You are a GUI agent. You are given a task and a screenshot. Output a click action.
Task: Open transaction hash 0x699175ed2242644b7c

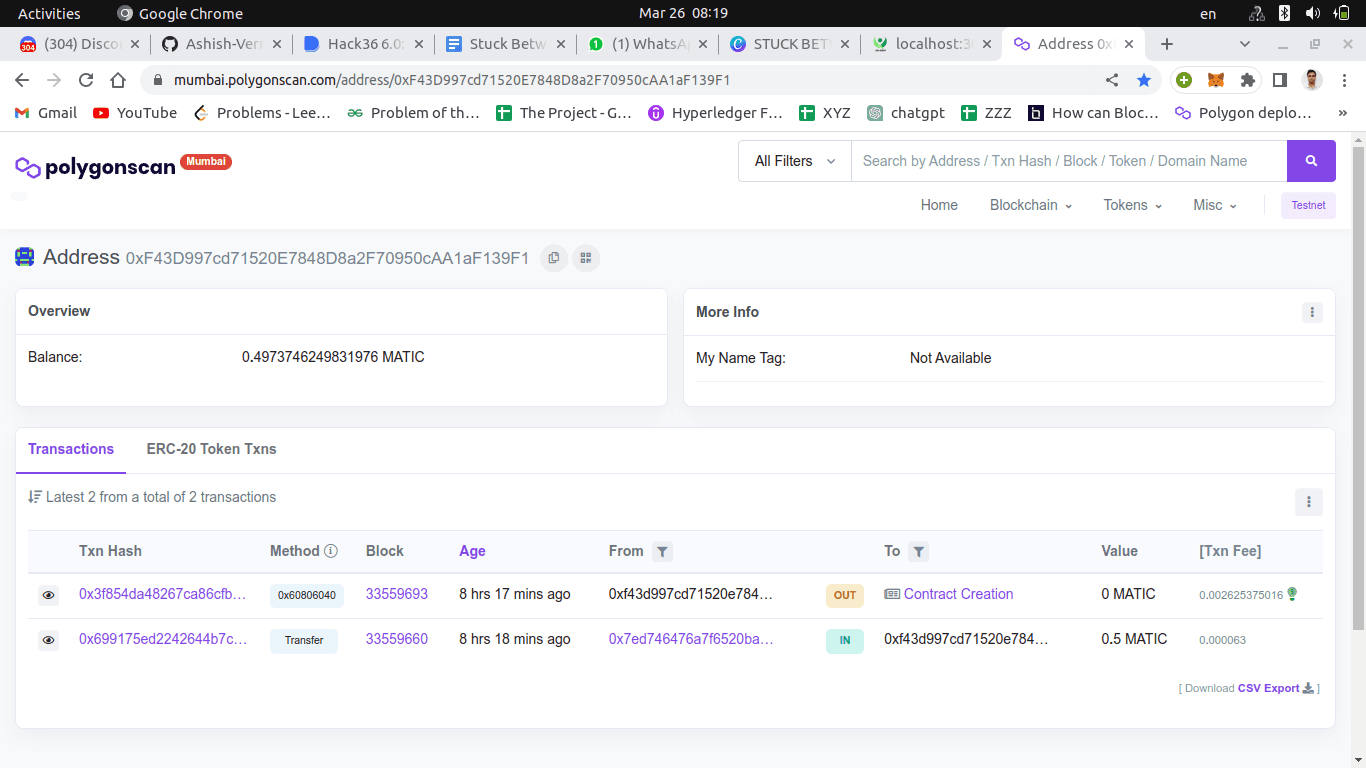pos(163,639)
